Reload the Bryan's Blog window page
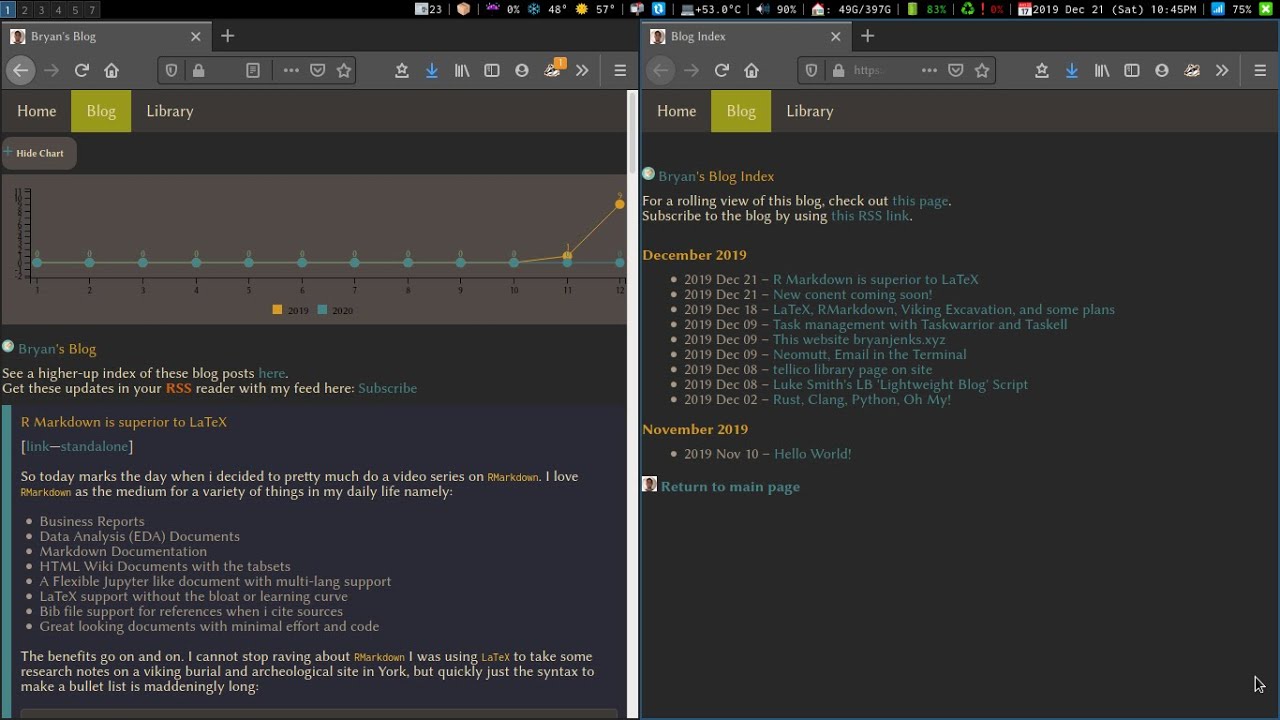Viewport: 1280px width, 720px height. click(82, 71)
